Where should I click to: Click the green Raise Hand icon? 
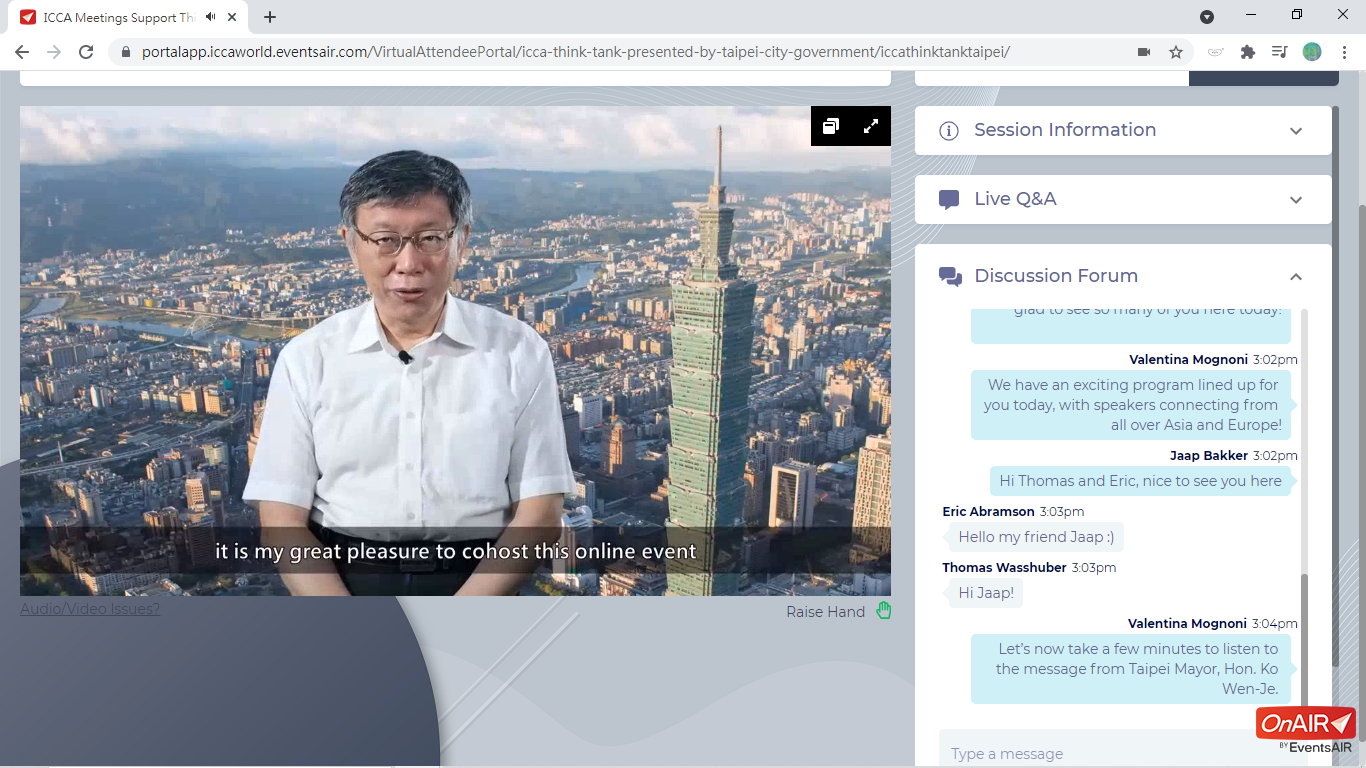pyautogui.click(x=884, y=611)
